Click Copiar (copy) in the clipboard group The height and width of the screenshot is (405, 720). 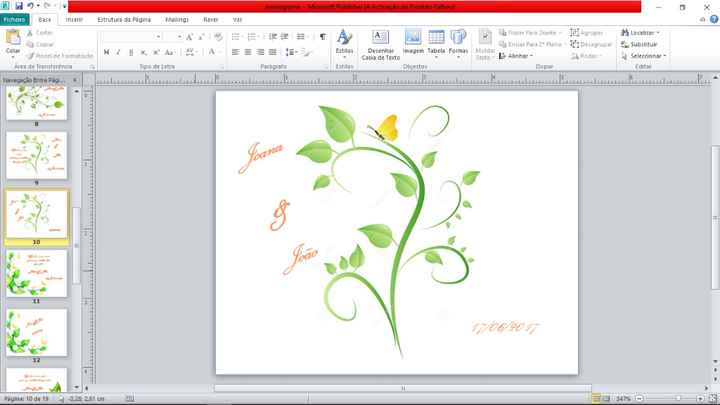point(40,44)
